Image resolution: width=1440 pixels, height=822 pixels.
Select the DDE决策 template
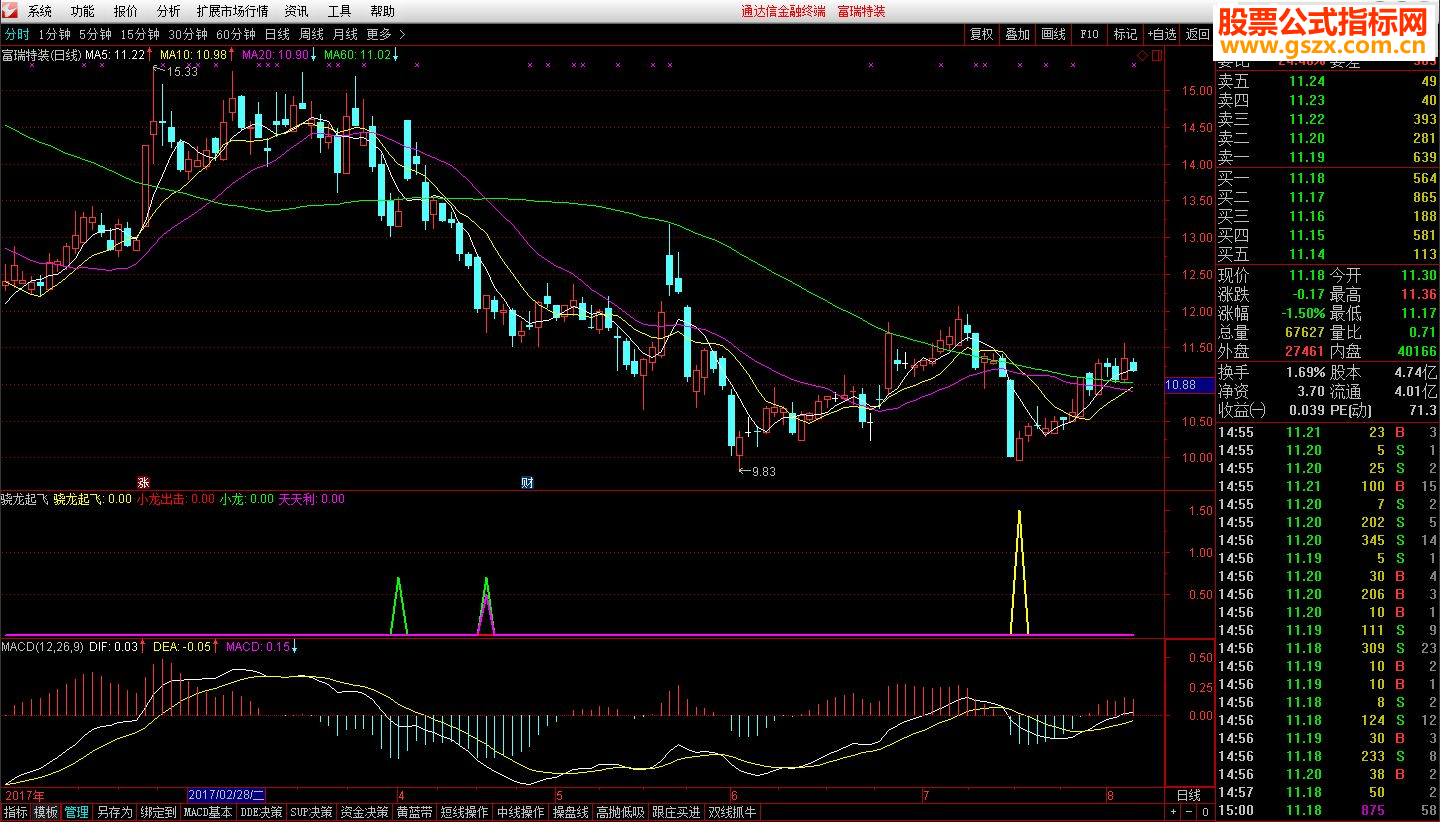(261, 813)
